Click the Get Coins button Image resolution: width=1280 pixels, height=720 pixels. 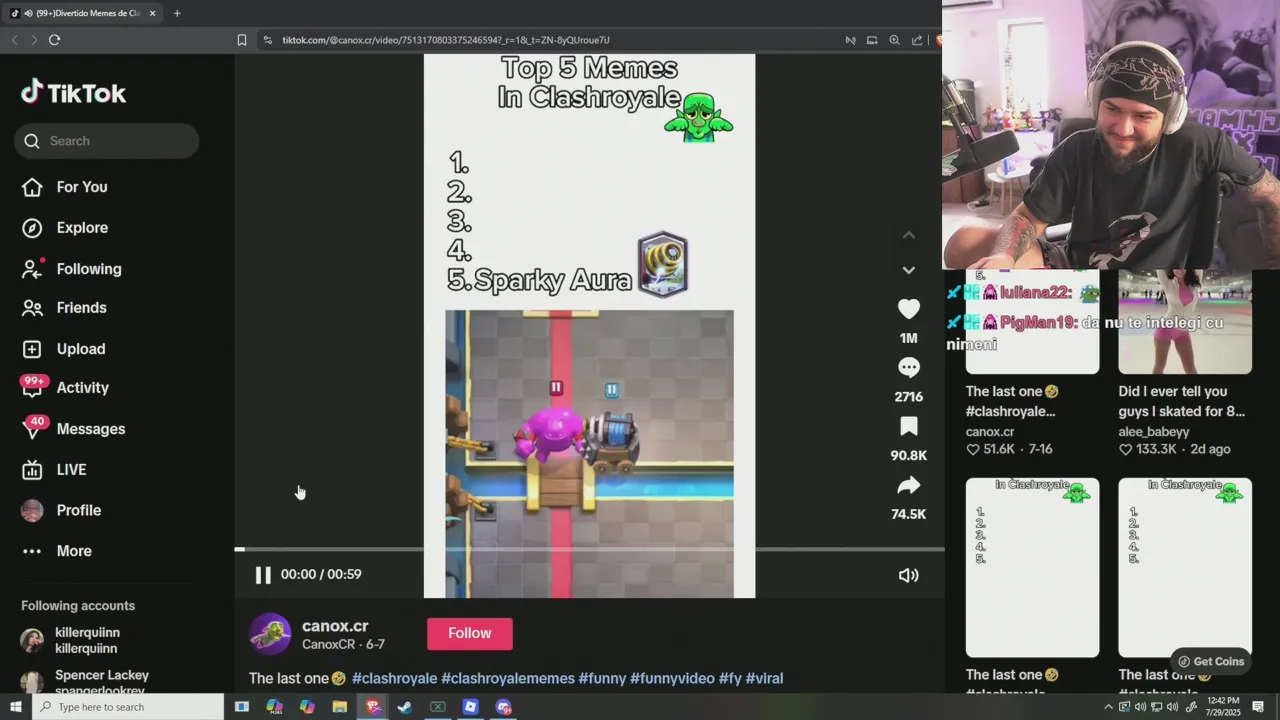point(1210,661)
